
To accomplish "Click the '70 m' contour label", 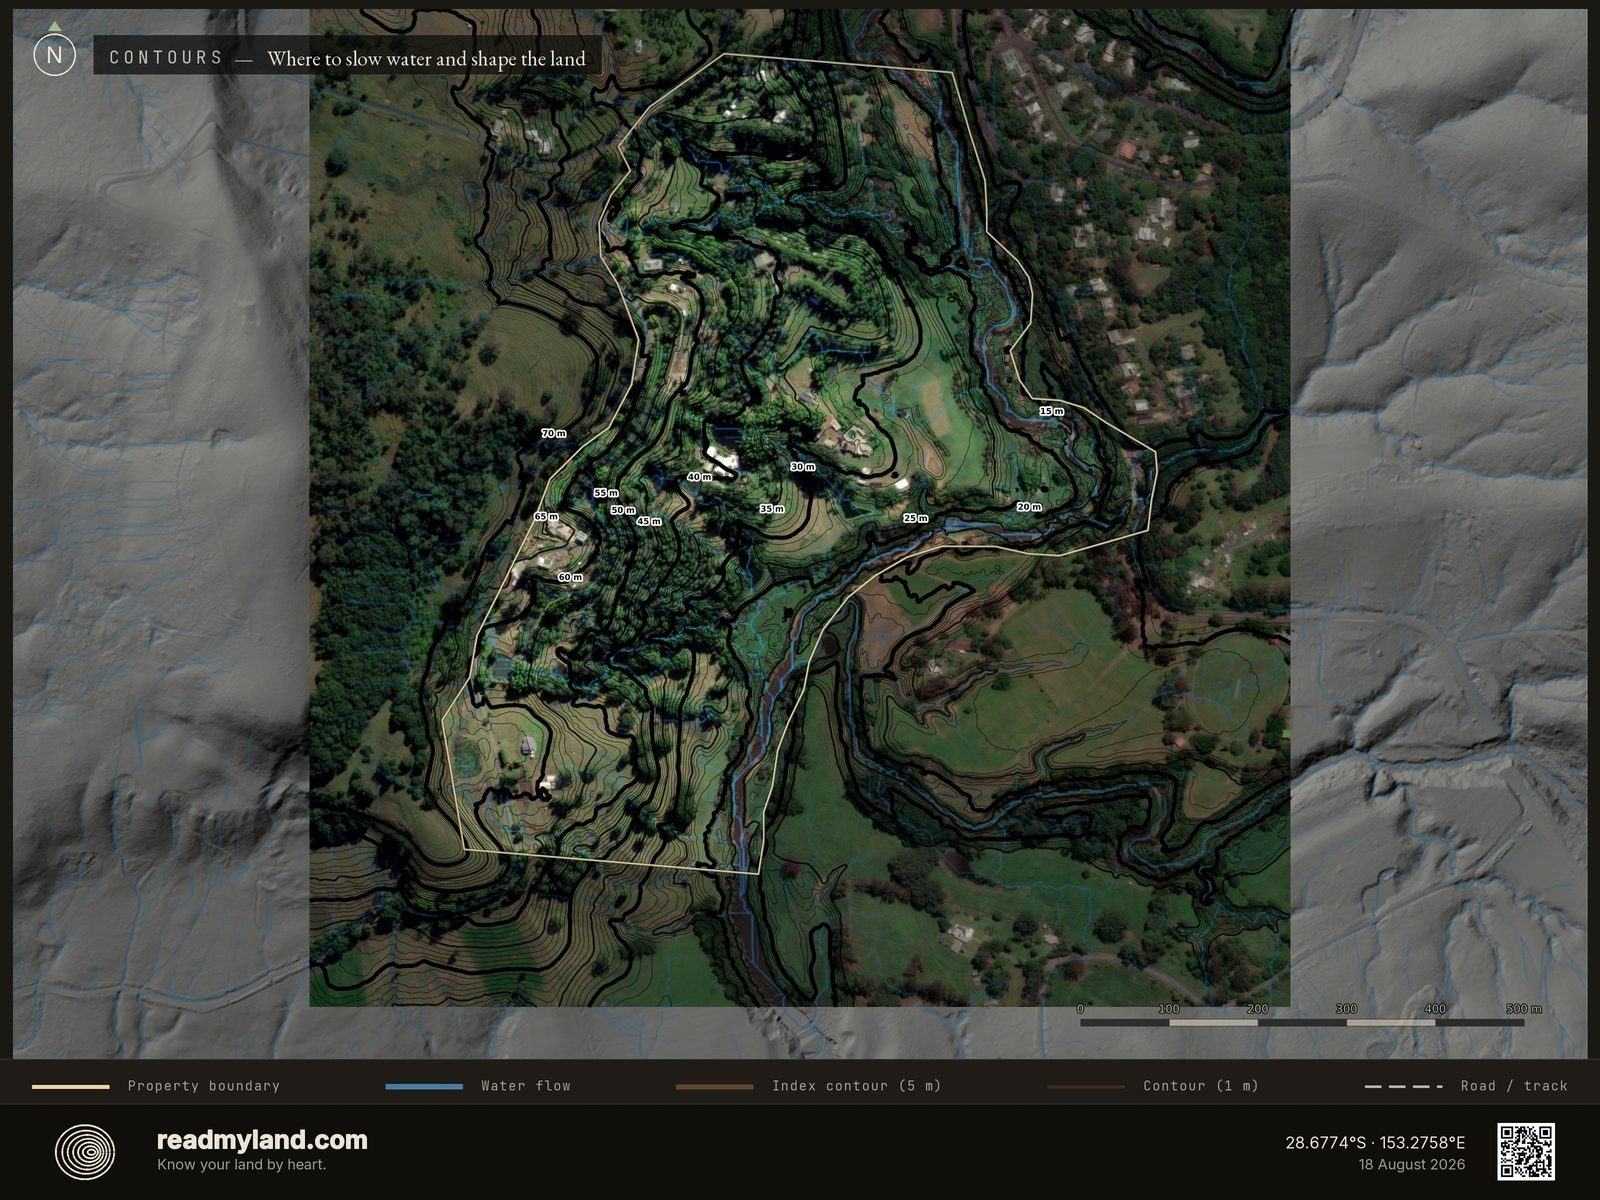I will 553,433.
